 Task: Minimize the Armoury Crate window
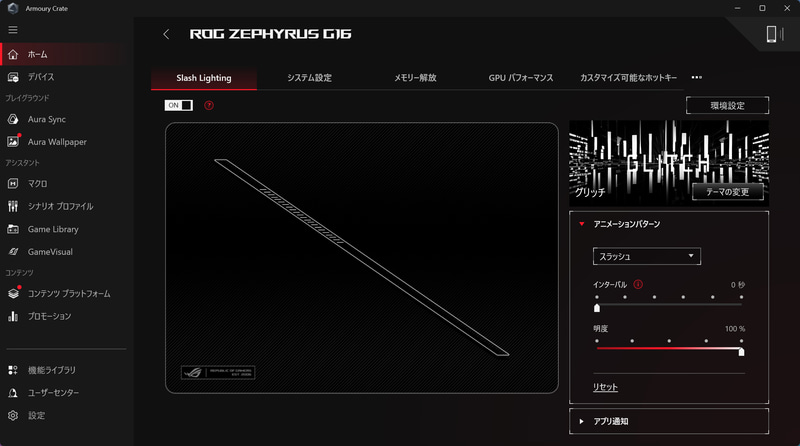coord(737,8)
